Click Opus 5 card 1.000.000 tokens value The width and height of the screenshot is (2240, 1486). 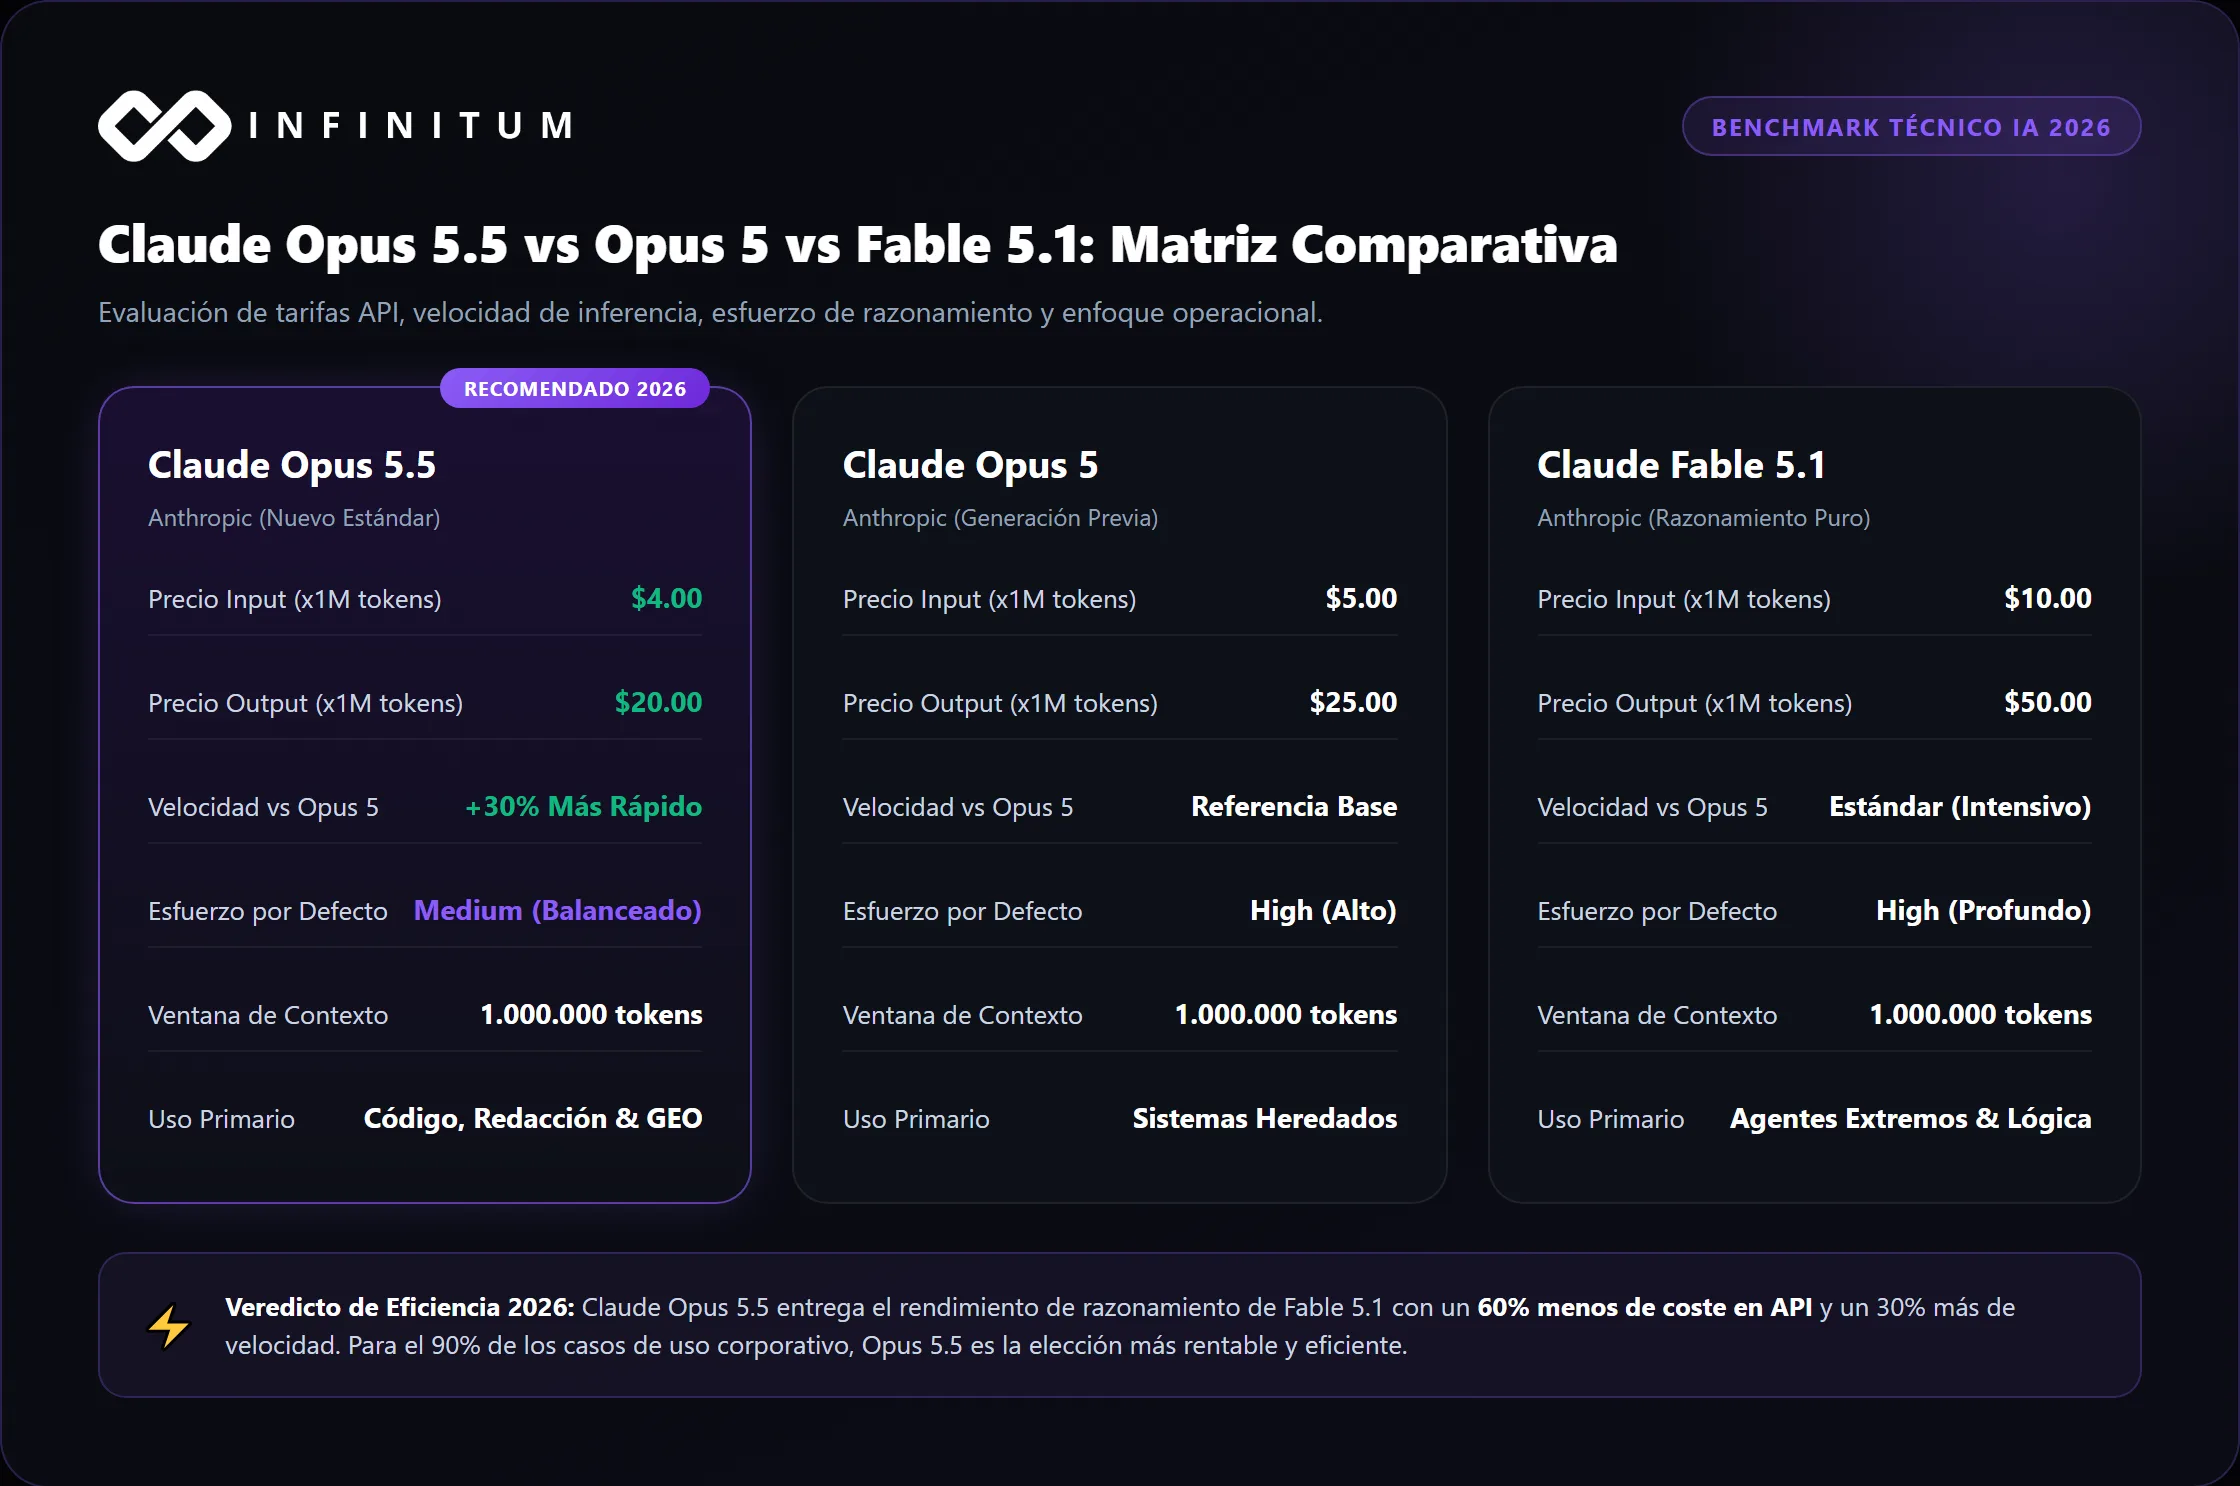click(x=1286, y=1014)
